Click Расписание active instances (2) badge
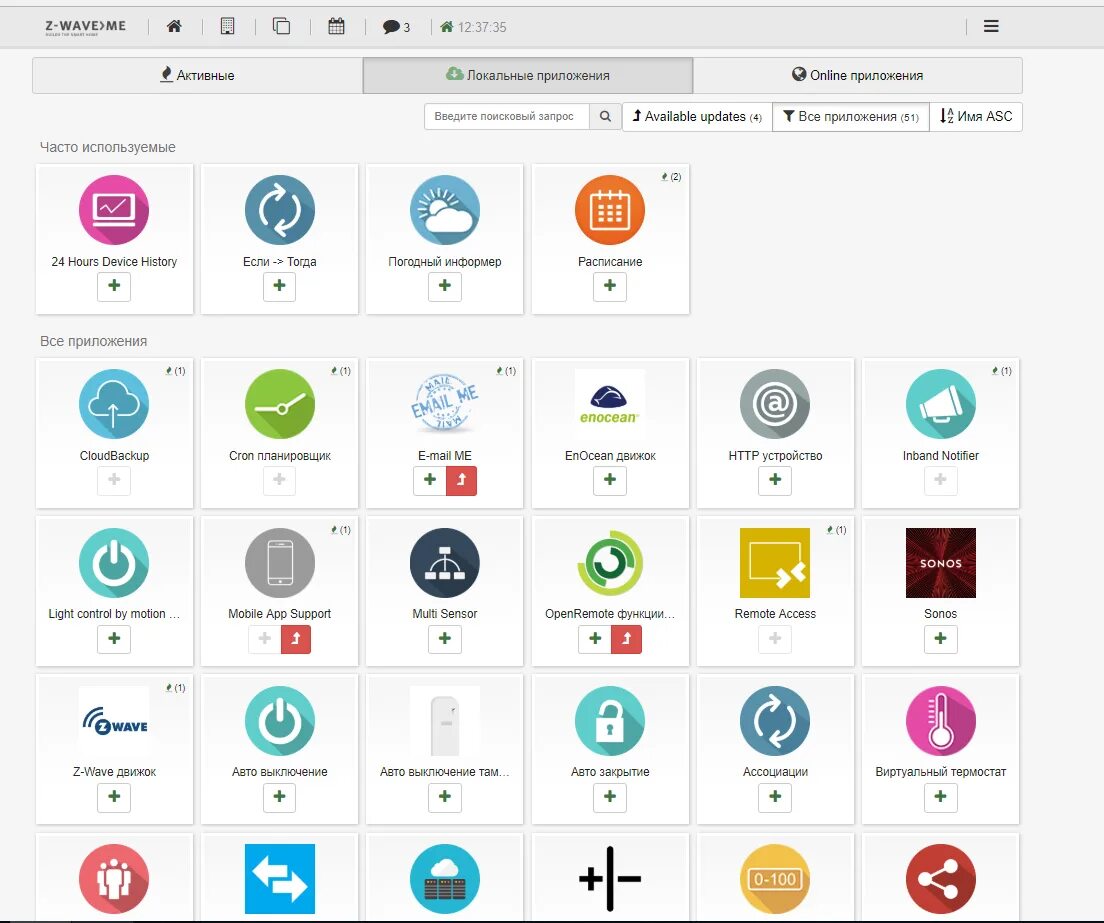The height and width of the screenshot is (923, 1104). (671, 177)
